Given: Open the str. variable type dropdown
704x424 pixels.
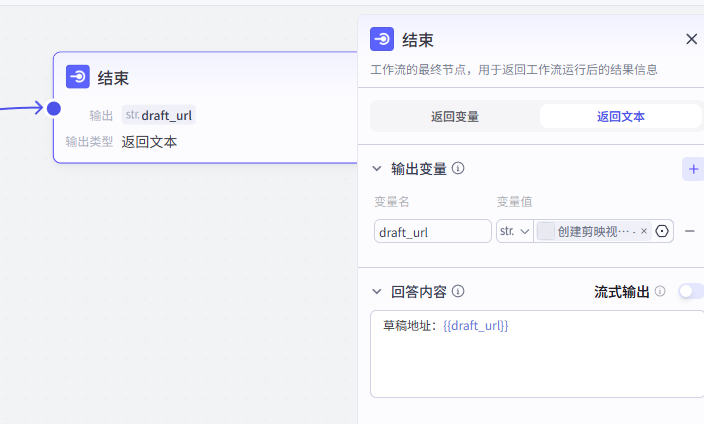Looking at the screenshot, I should 514,231.
